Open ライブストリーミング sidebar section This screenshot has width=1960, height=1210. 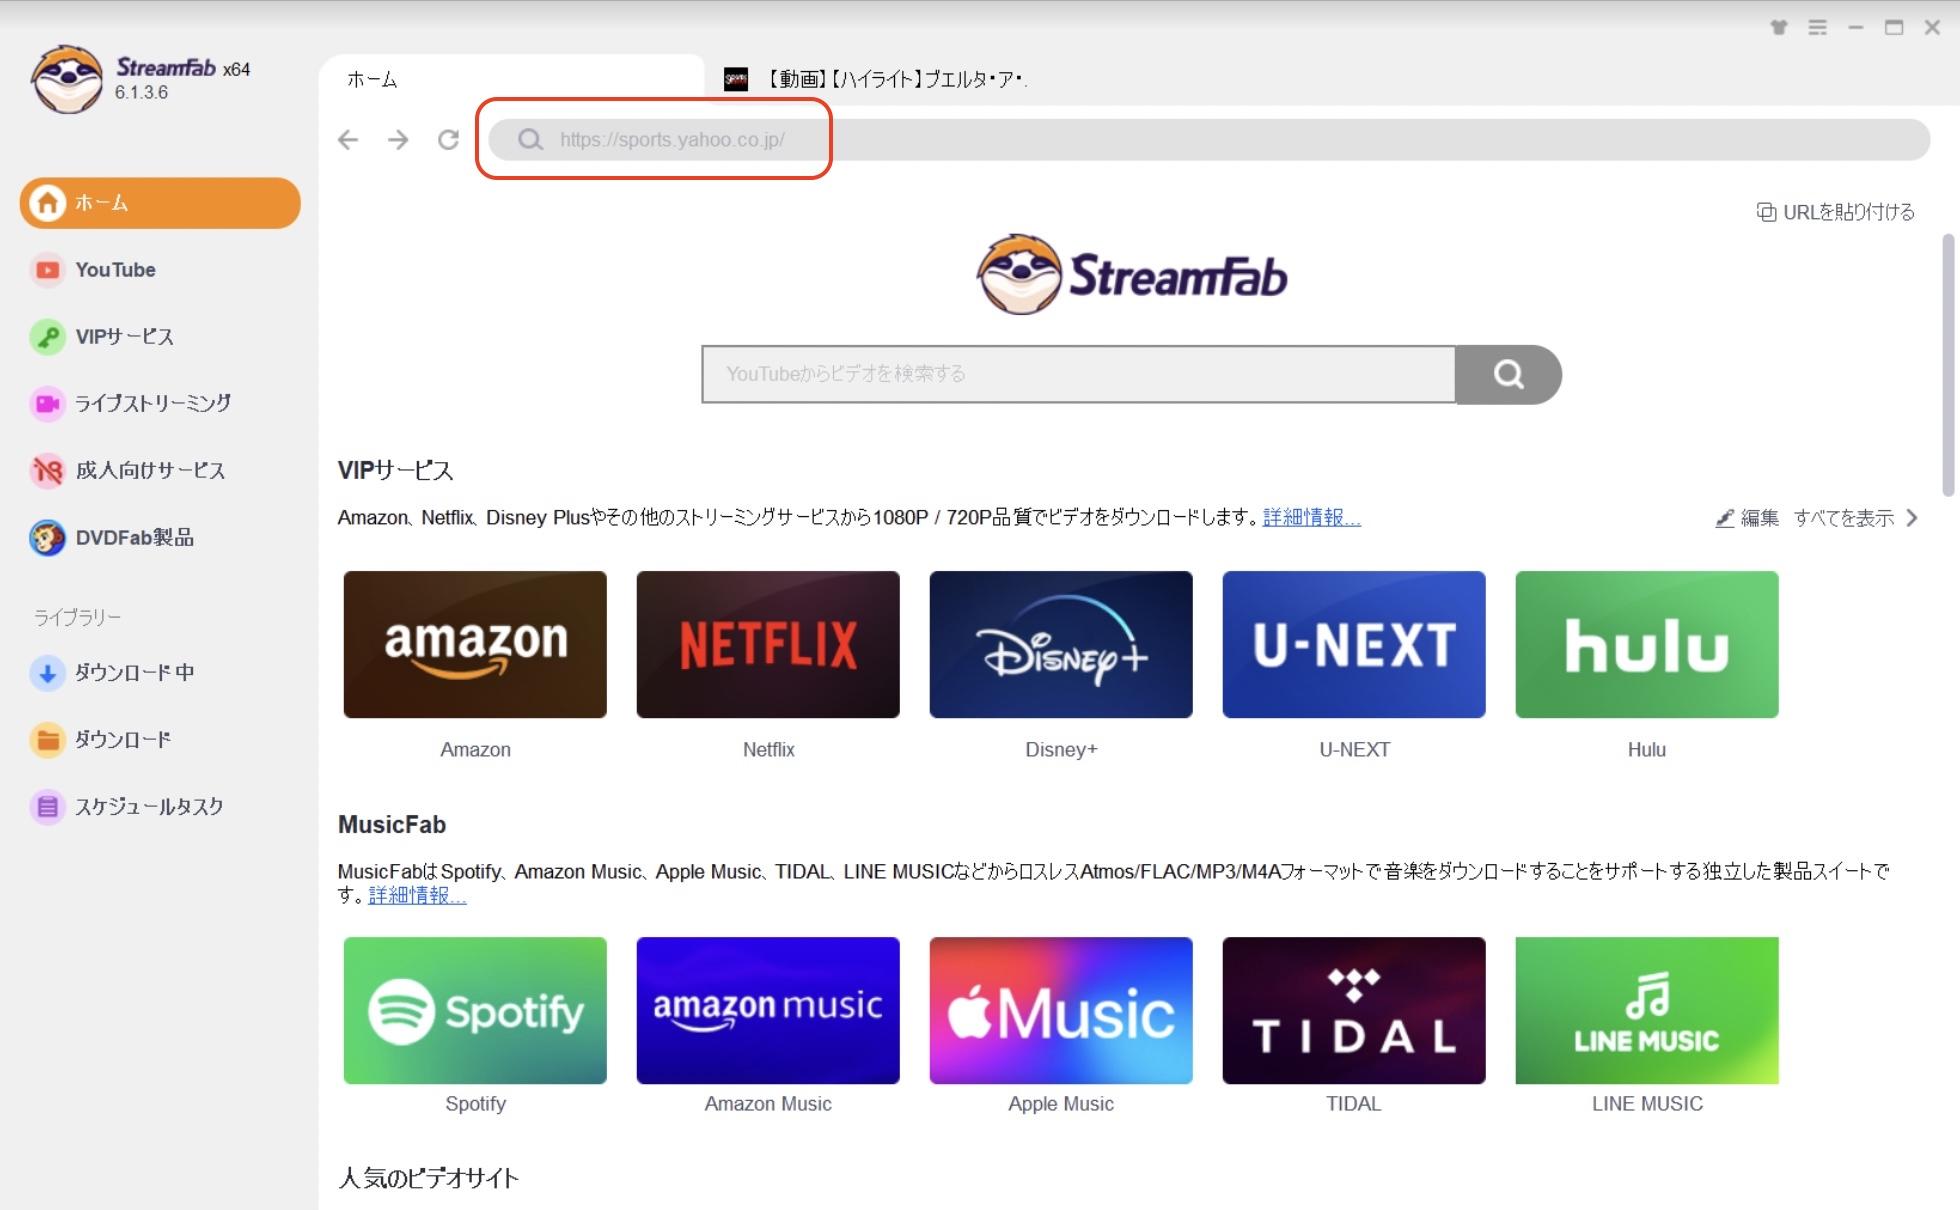coord(160,403)
